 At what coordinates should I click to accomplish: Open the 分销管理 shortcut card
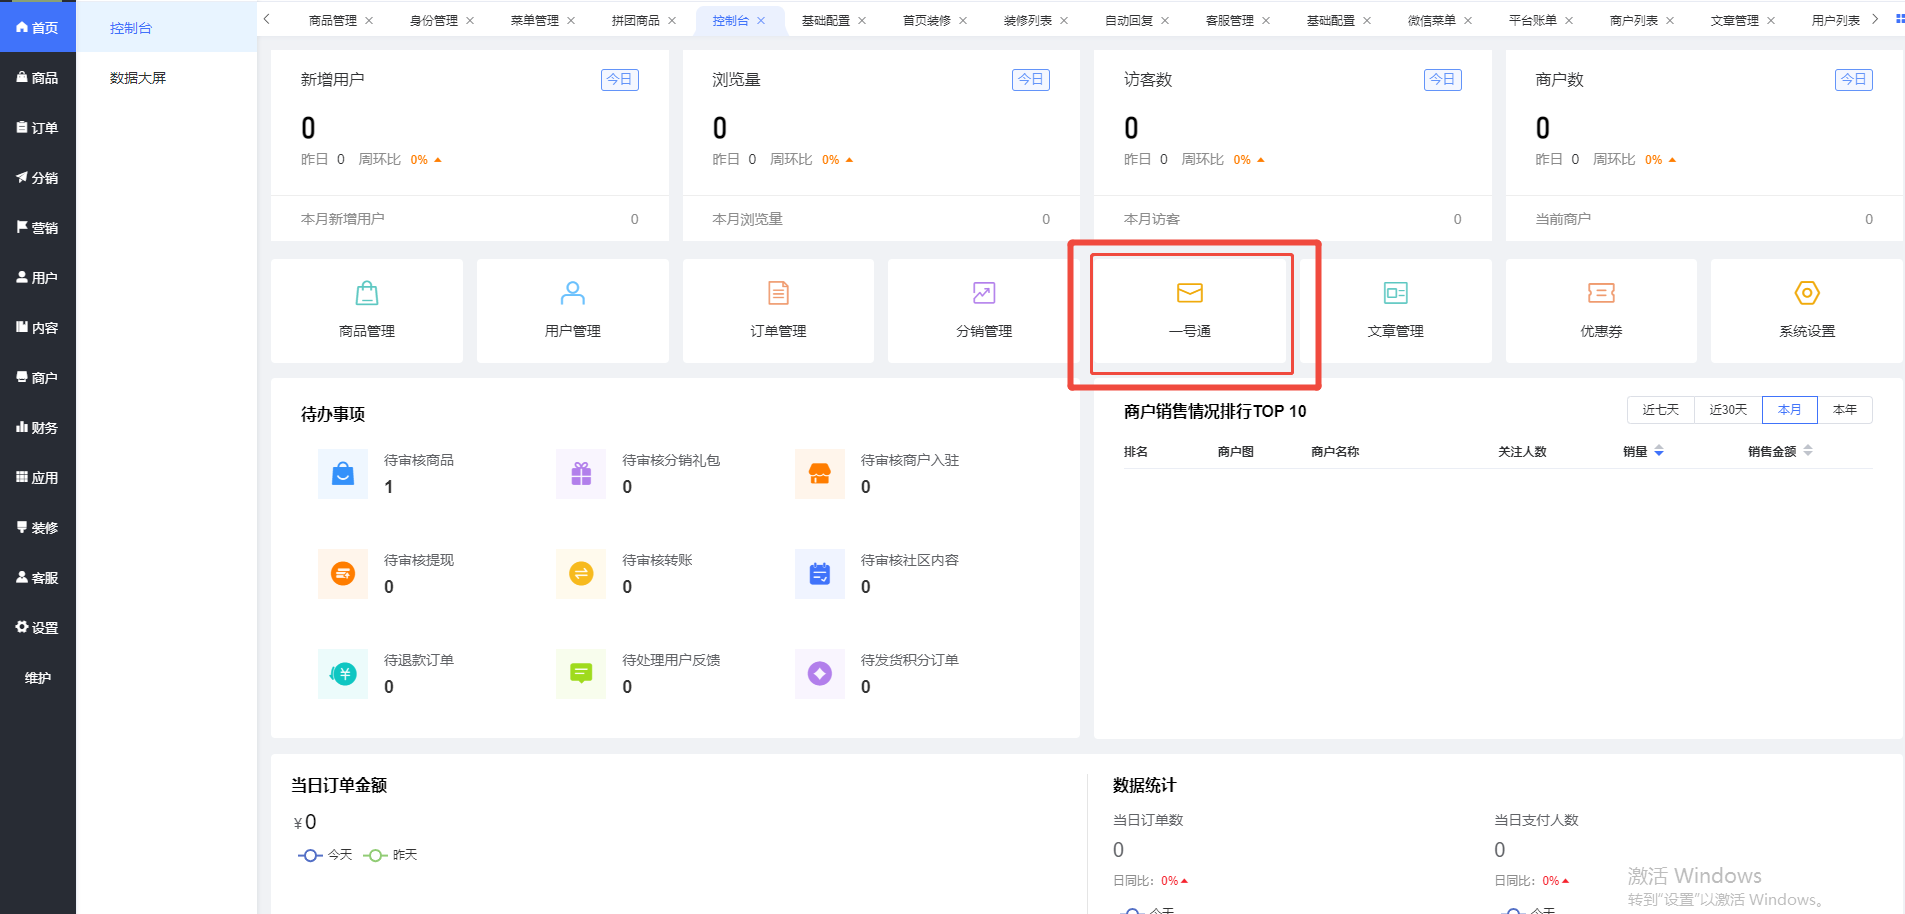tap(984, 311)
